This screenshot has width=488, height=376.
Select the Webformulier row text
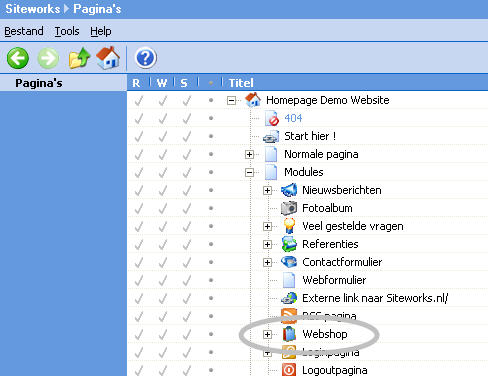tap(334, 280)
